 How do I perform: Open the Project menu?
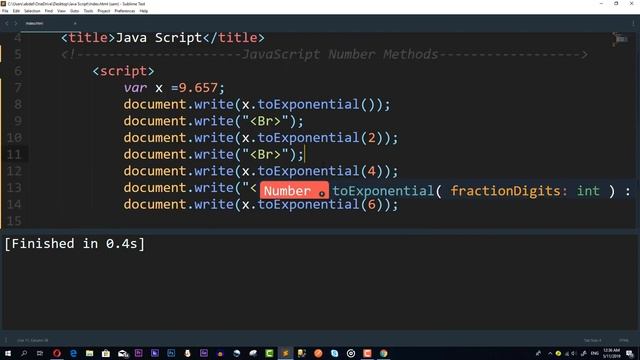(104, 11)
